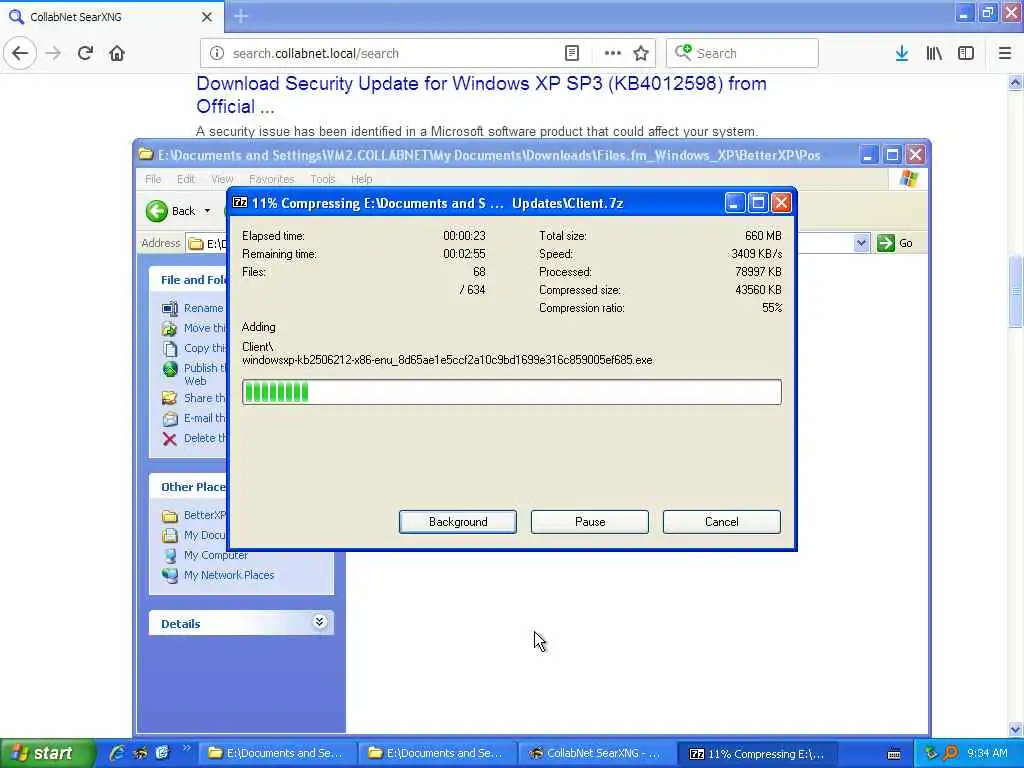Click the E-mail this file icon
The height and width of the screenshot is (768, 1024).
[170, 419]
